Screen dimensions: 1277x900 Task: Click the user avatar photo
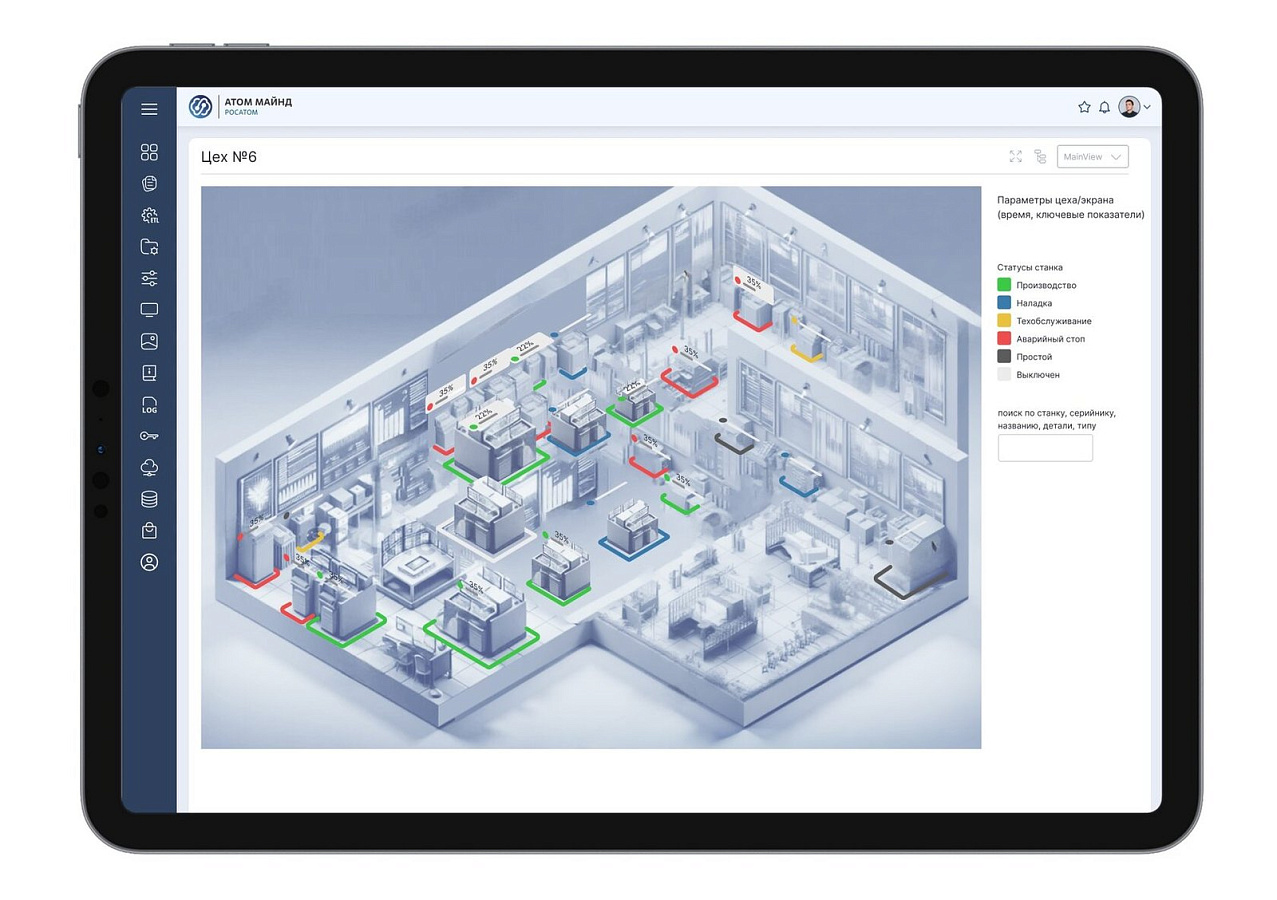1129,107
